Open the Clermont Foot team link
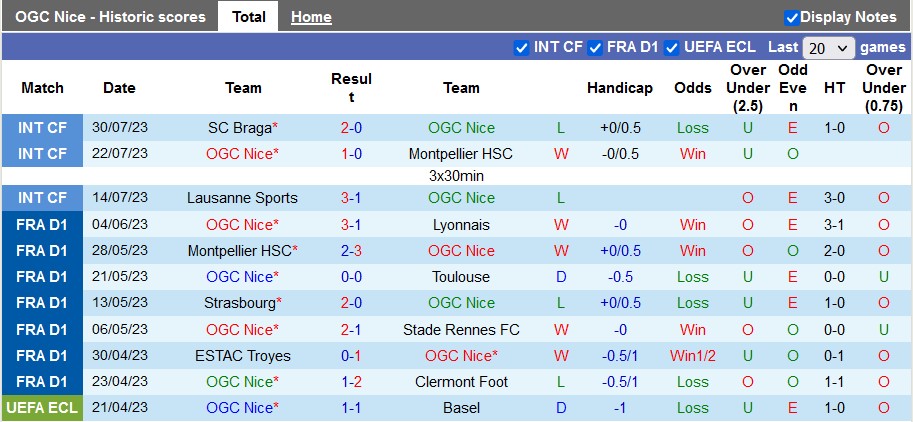 pos(461,382)
